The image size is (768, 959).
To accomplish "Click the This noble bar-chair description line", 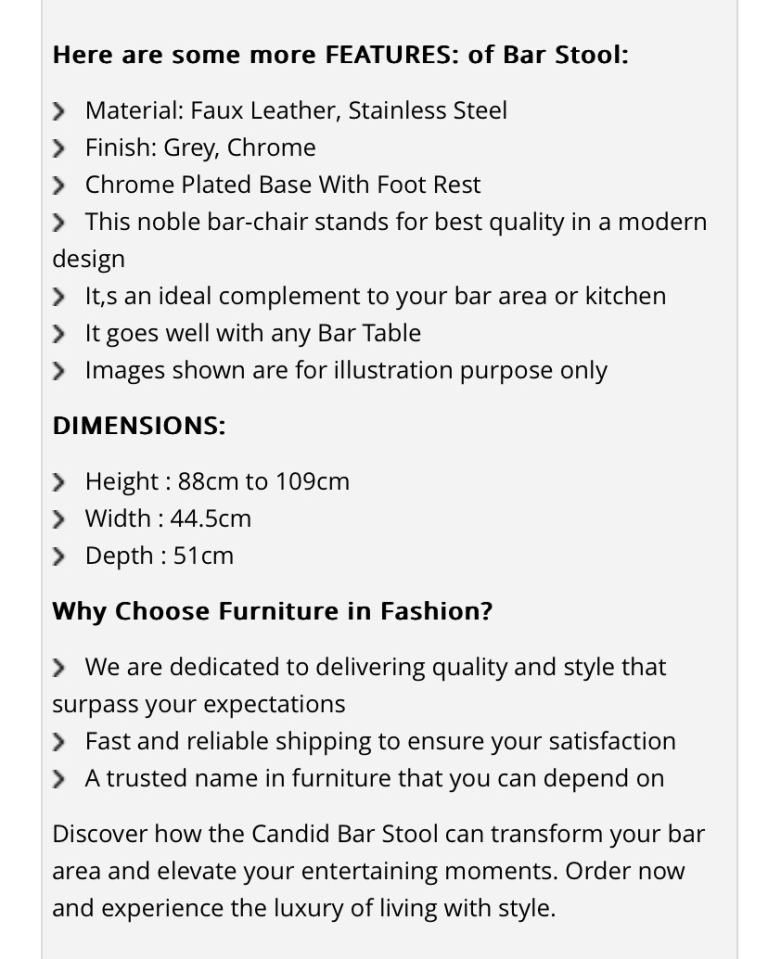I will (380, 240).
